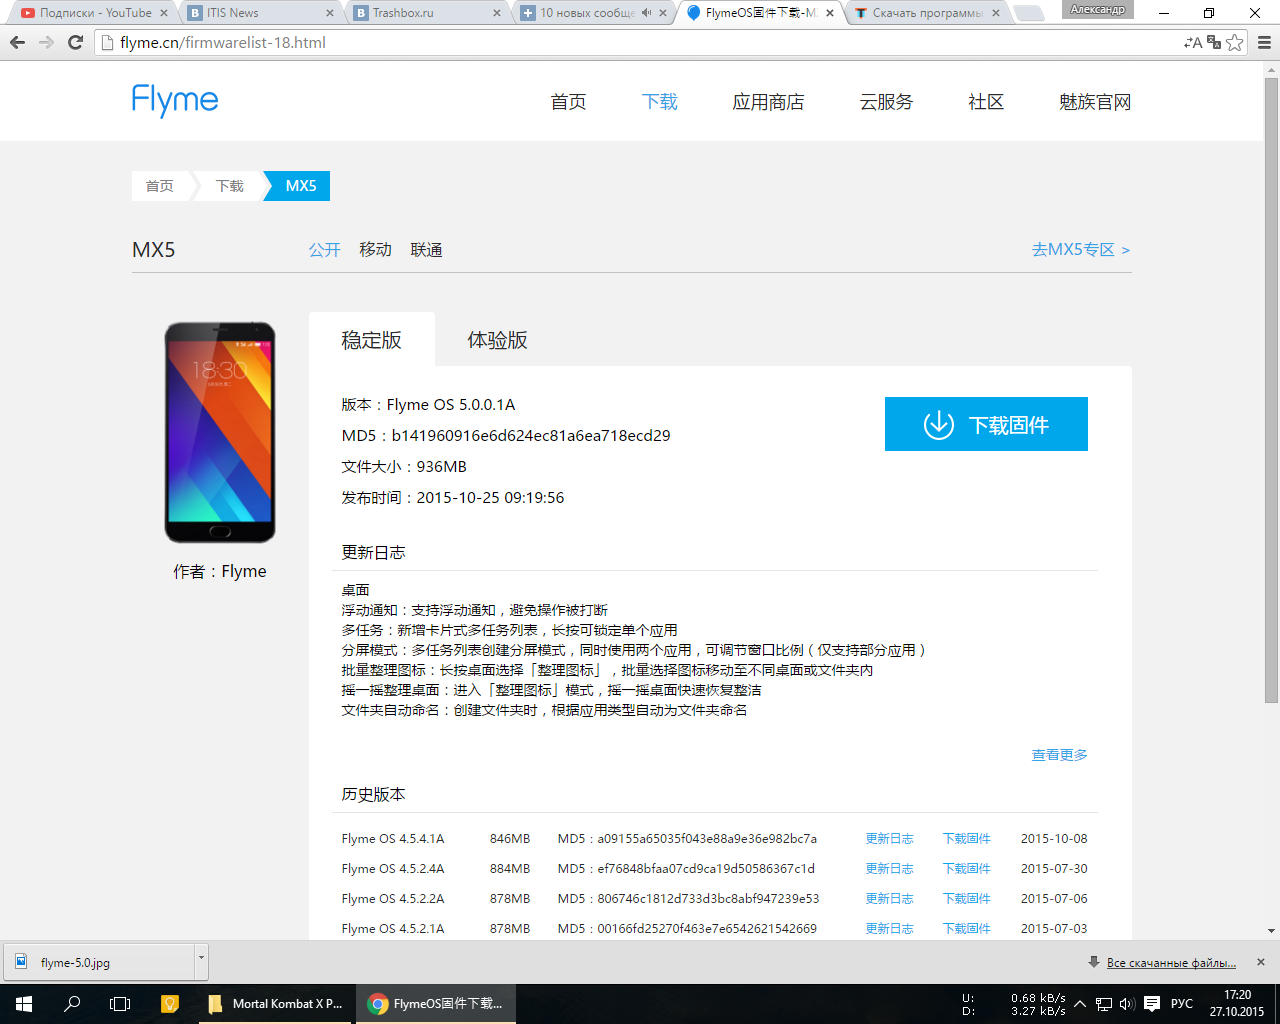Go to 首页 in the top navigation
The height and width of the screenshot is (1024, 1280).
point(568,102)
